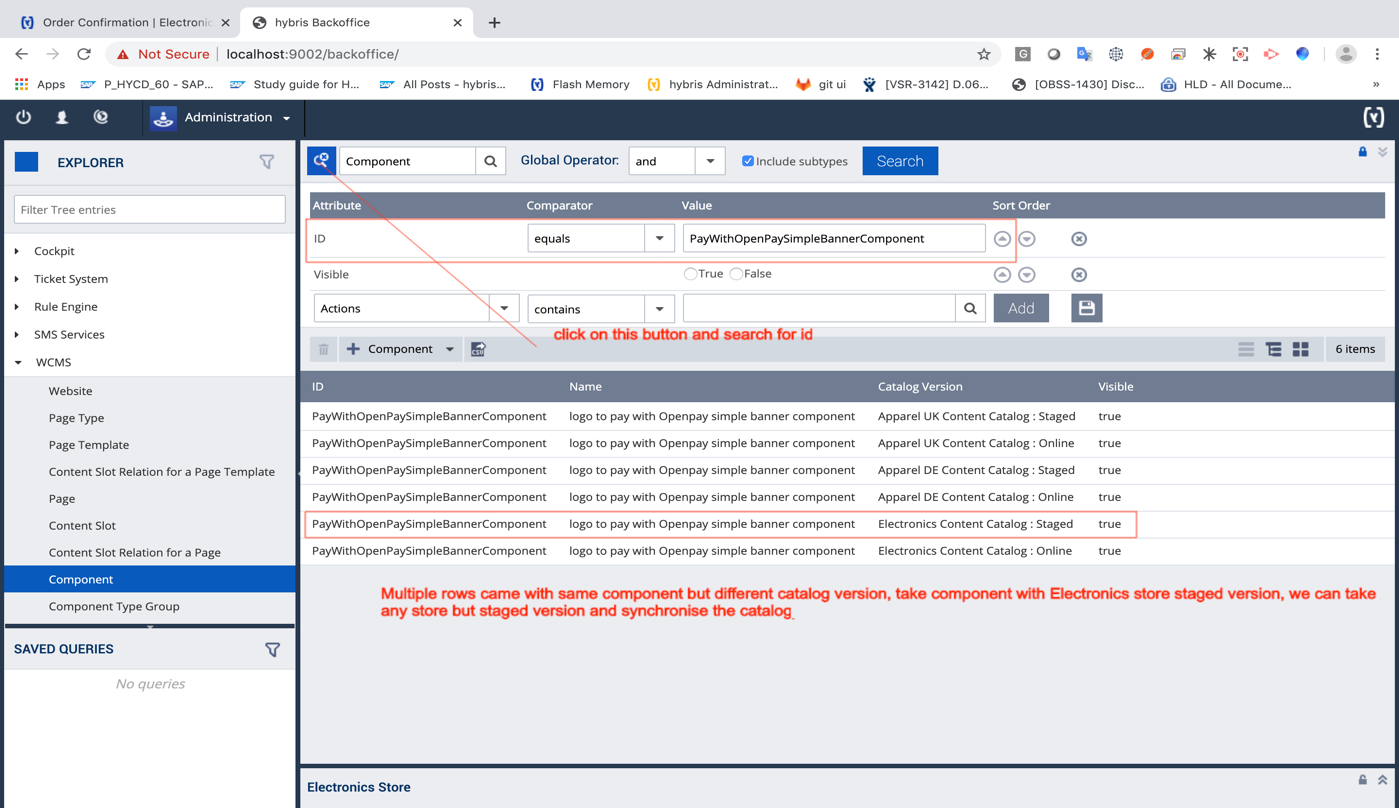Select False for Visible attribute

(736, 274)
